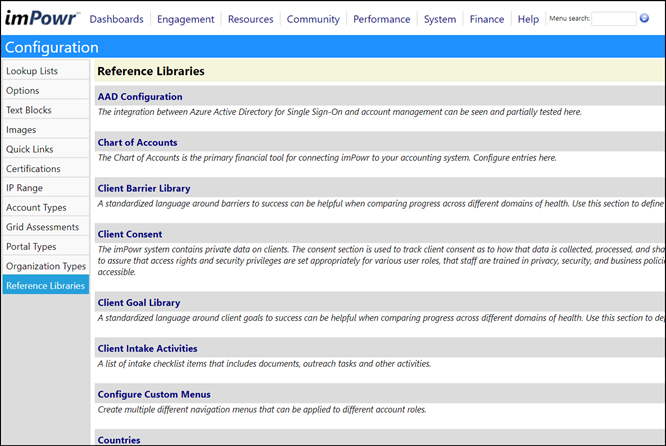
Task: Click the Reference Libraries heading
Action: (151, 71)
